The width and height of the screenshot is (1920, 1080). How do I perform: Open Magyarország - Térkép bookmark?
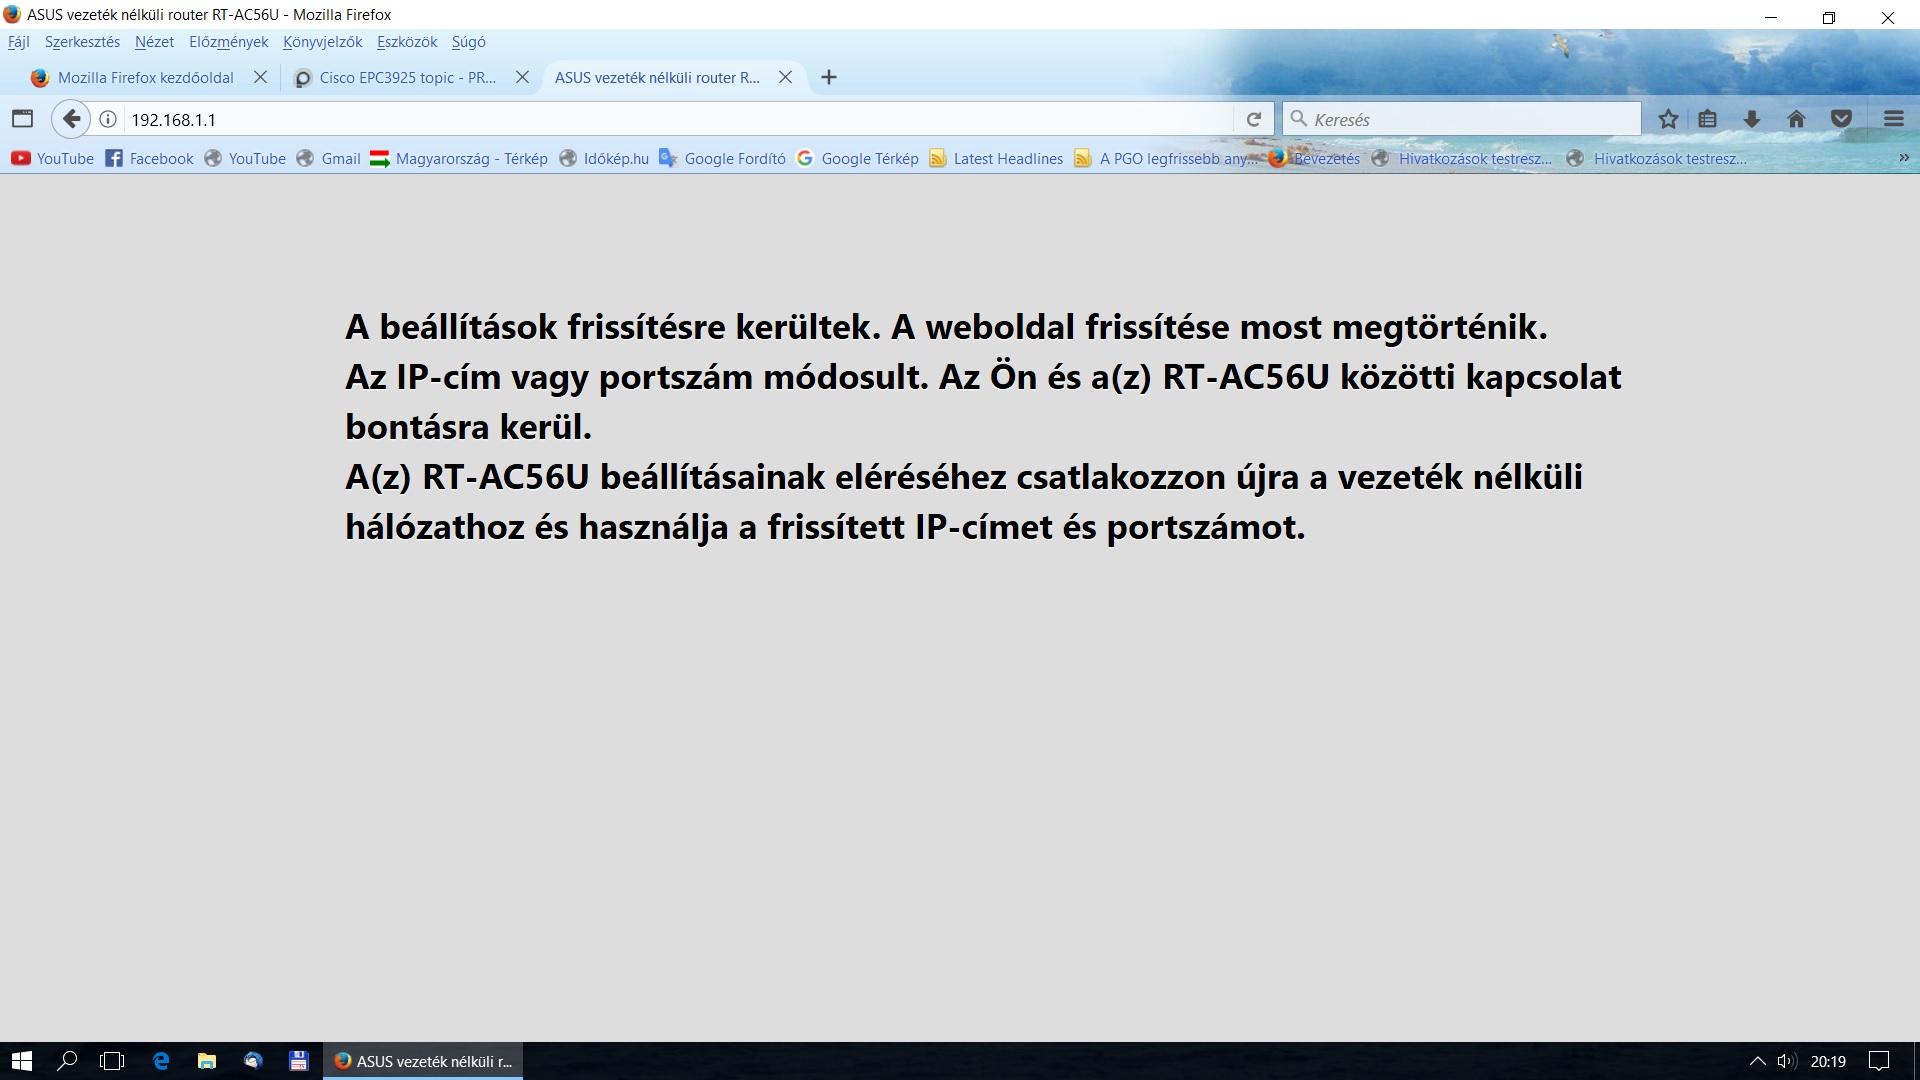[x=459, y=158]
